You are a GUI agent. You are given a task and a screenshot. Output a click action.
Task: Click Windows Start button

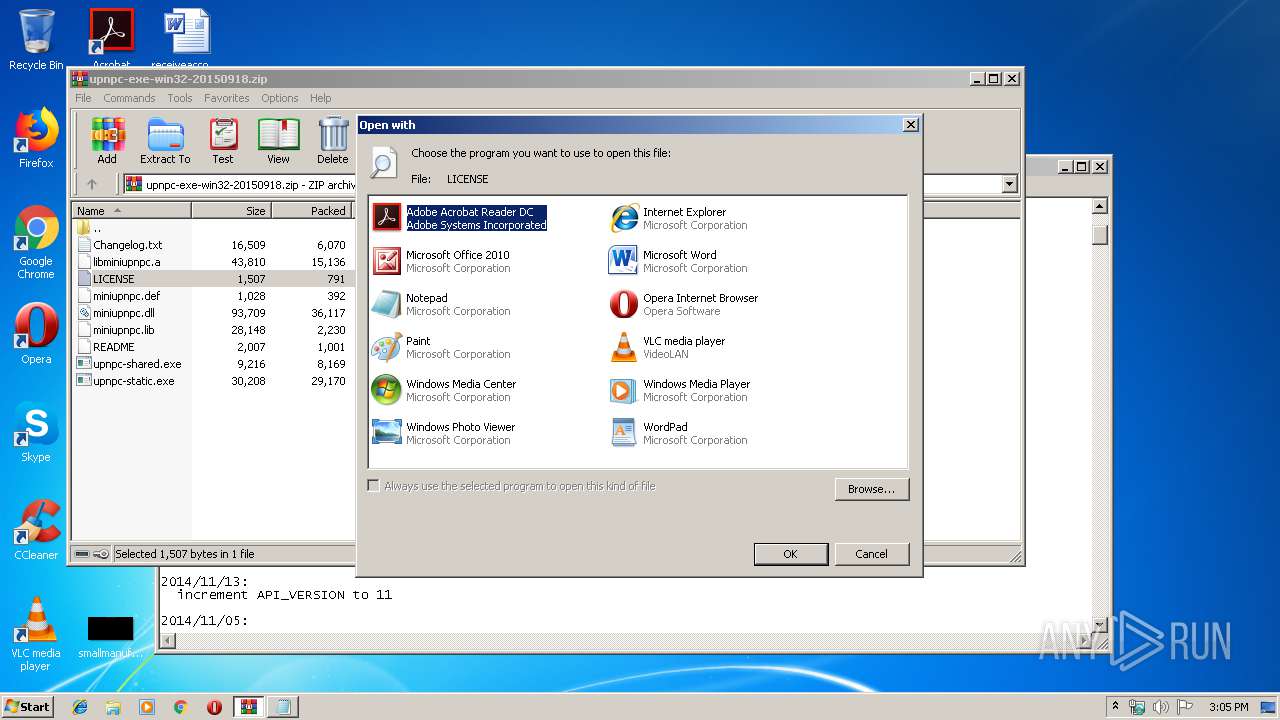27,706
